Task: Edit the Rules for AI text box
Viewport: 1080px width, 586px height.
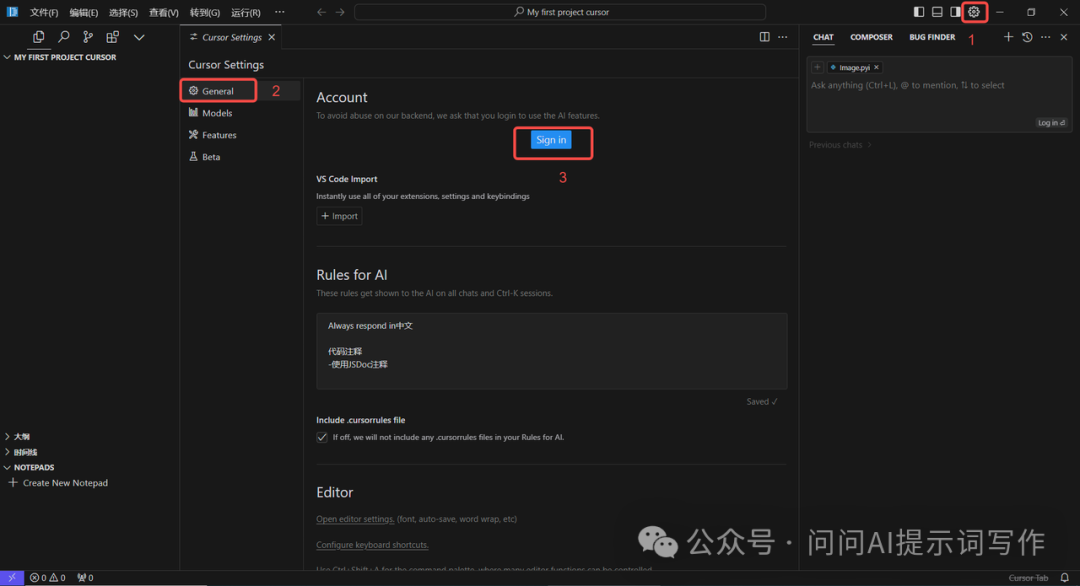Action: point(551,351)
